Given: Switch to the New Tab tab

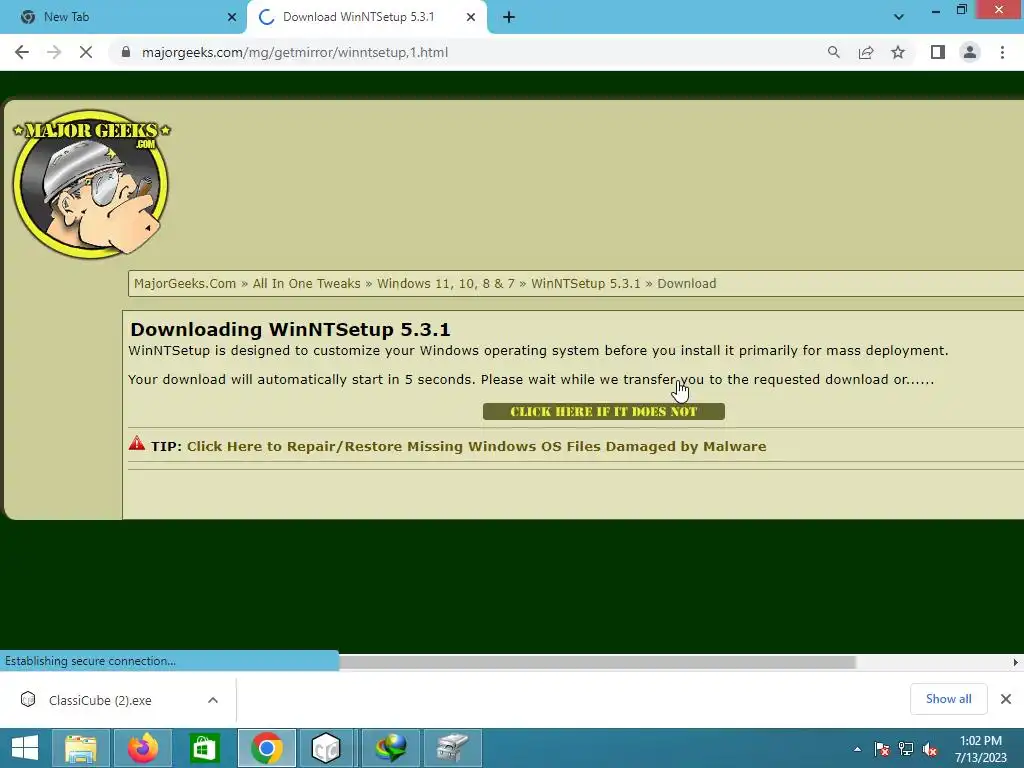Looking at the screenshot, I should pyautogui.click(x=123, y=17).
